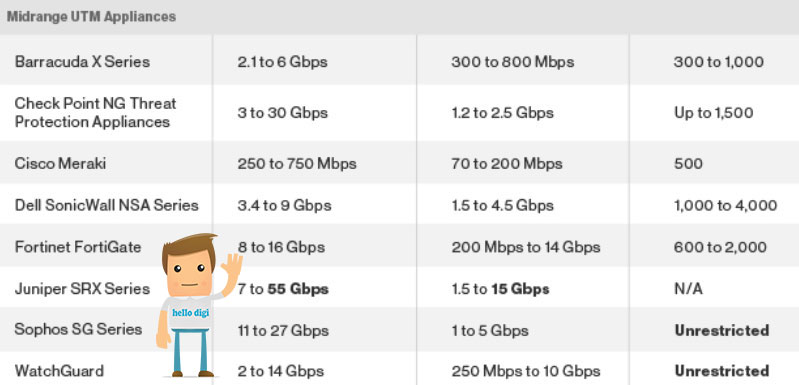The width and height of the screenshot is (799, 385).
Task: Select the WatchGuard row label
Action: (x=59, y=370)
